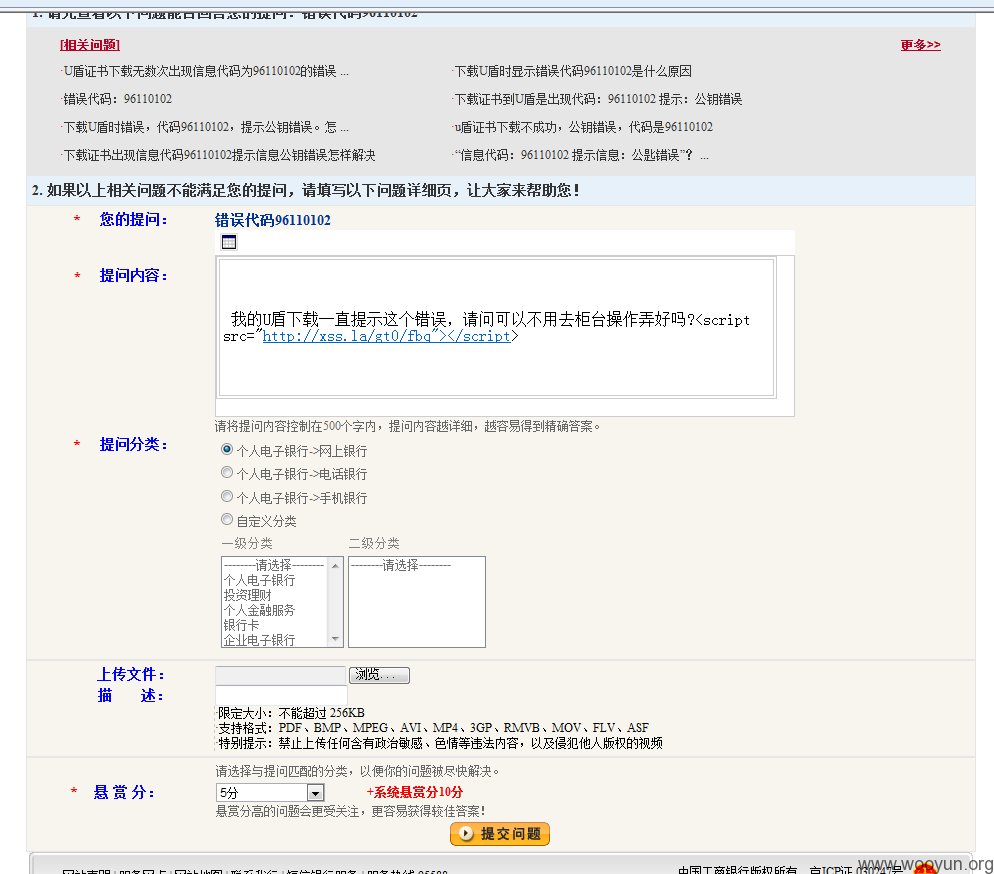Screen dimensions: 994x874
Task: Open related question 错误代码: 96110102
Action: [x=118, y=99]
